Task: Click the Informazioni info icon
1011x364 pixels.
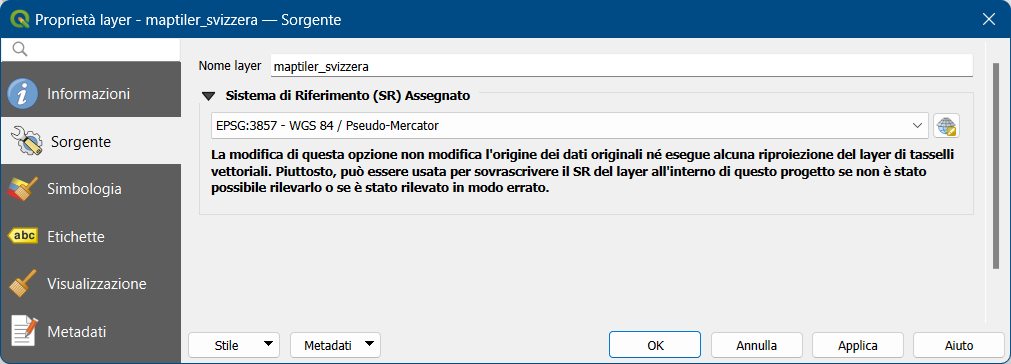Action: click(x=23, y=94)
